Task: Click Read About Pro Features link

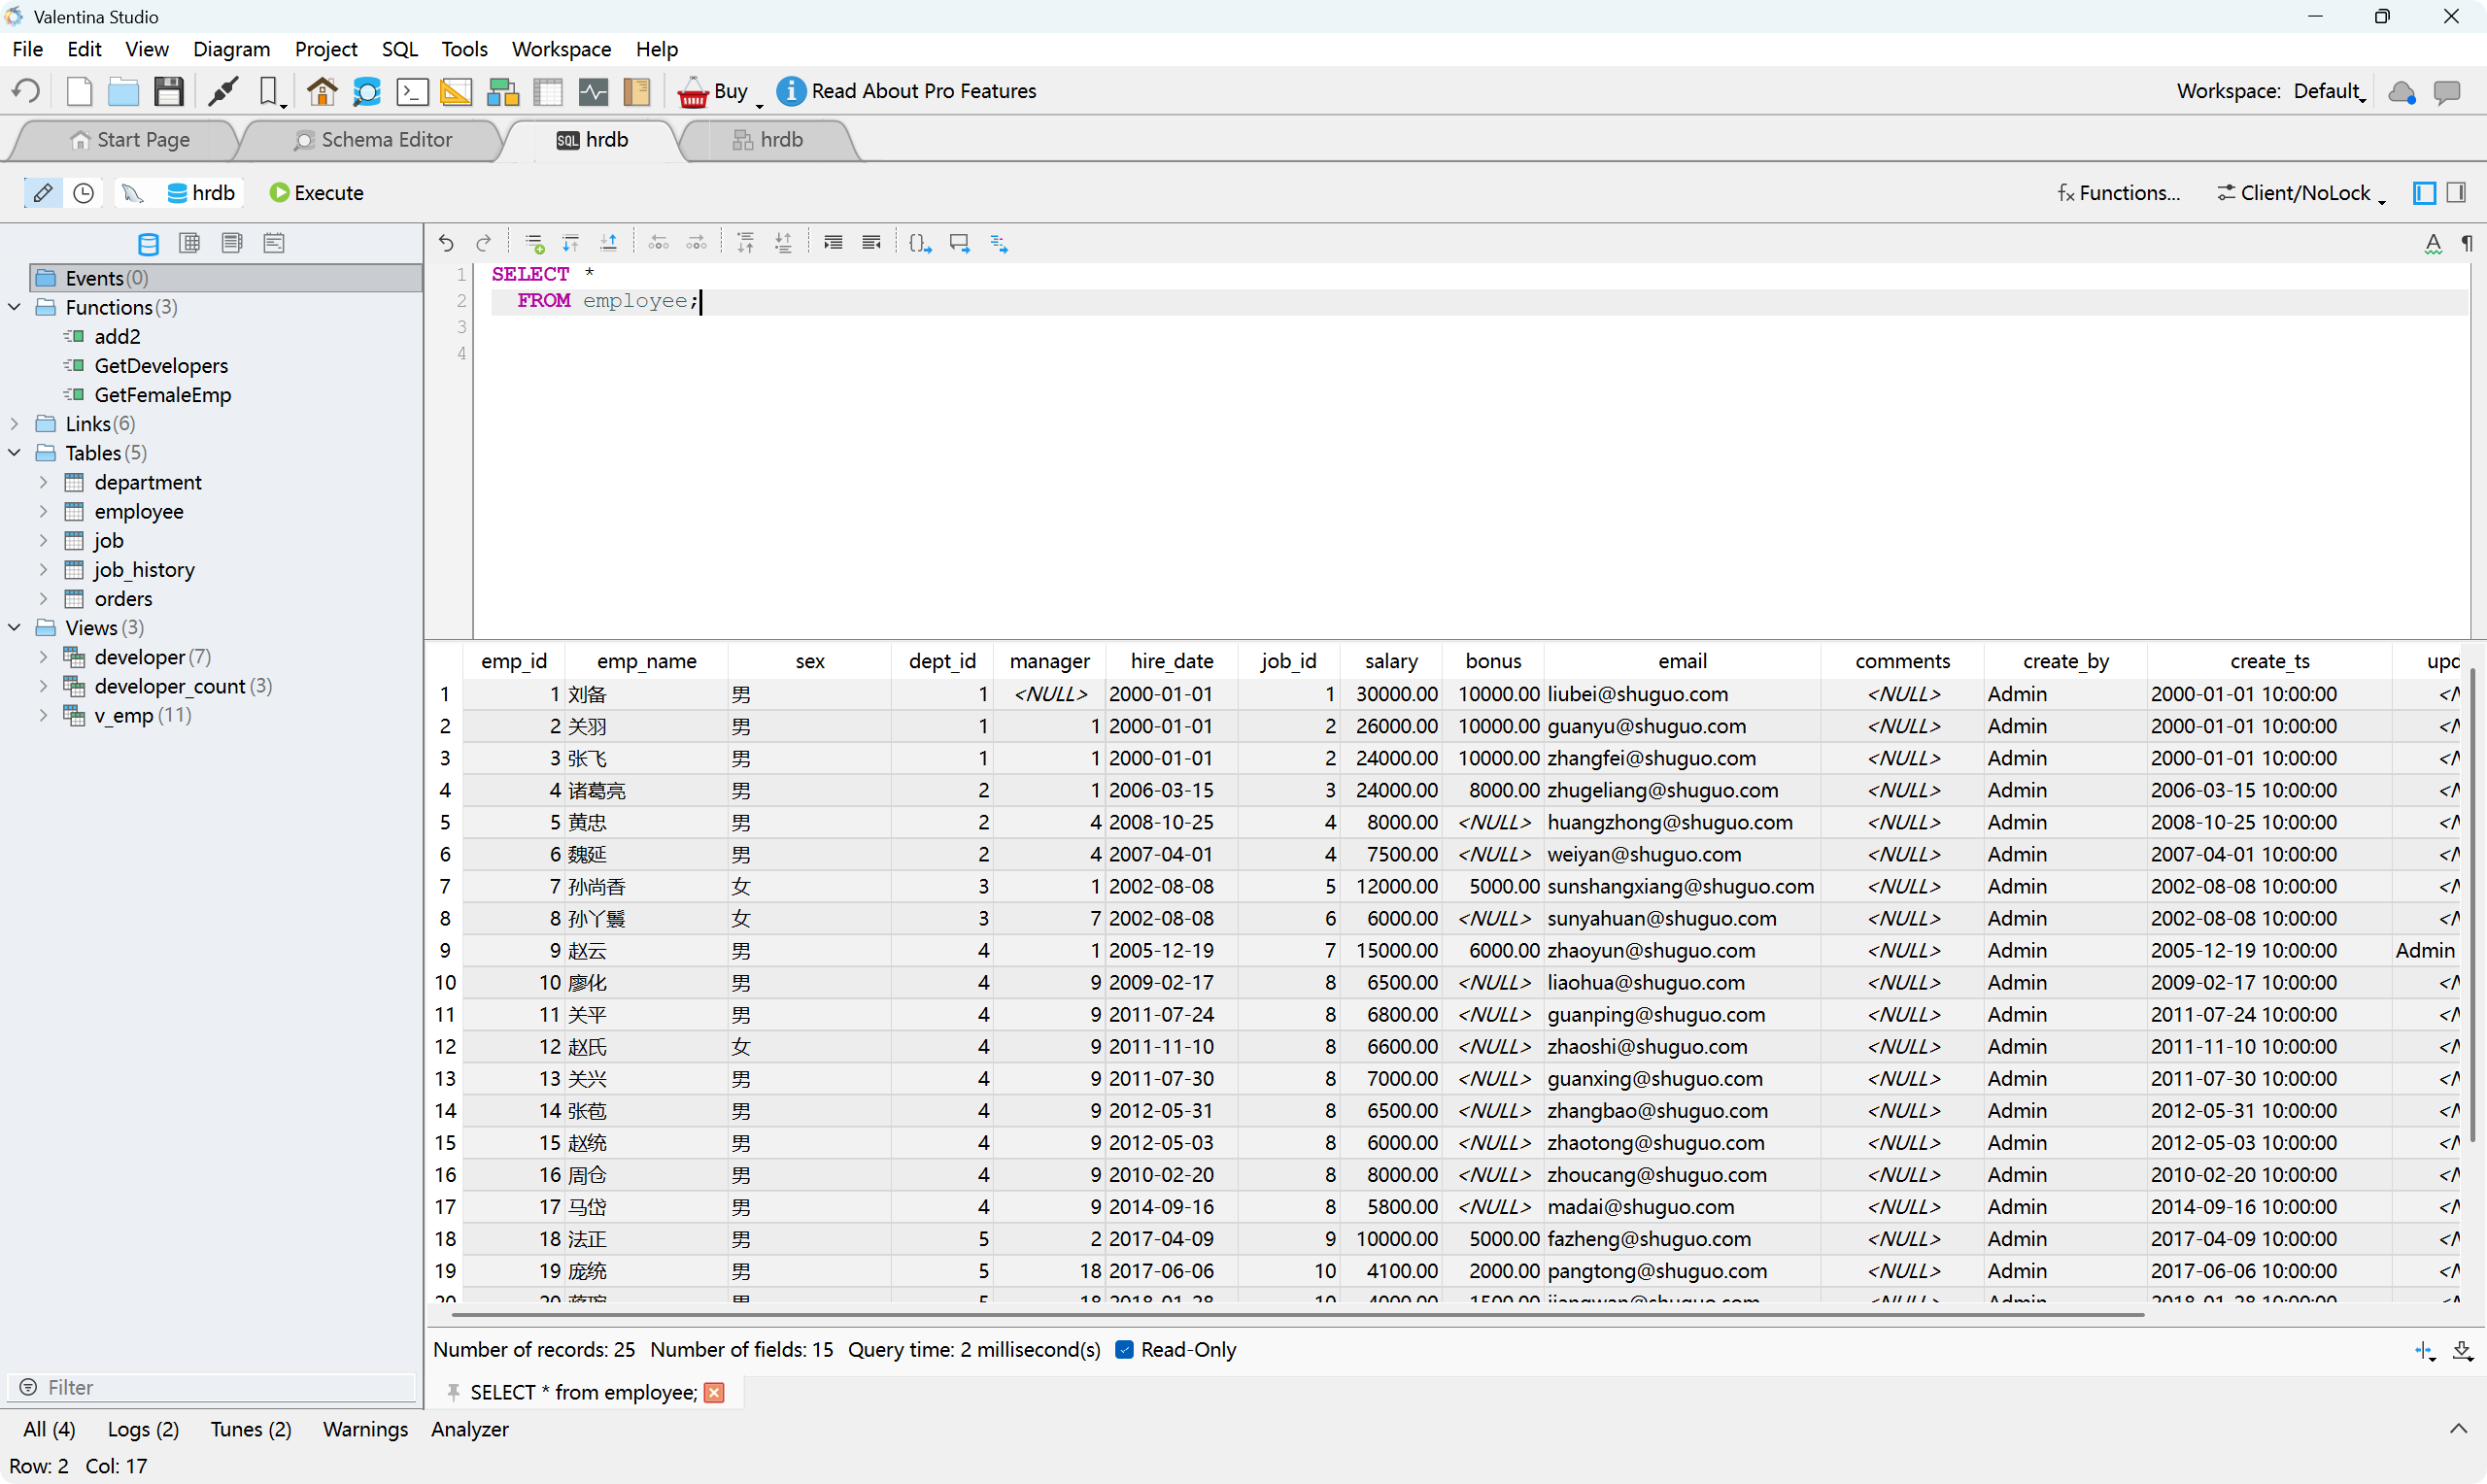Action: click(x=922, y=91)
